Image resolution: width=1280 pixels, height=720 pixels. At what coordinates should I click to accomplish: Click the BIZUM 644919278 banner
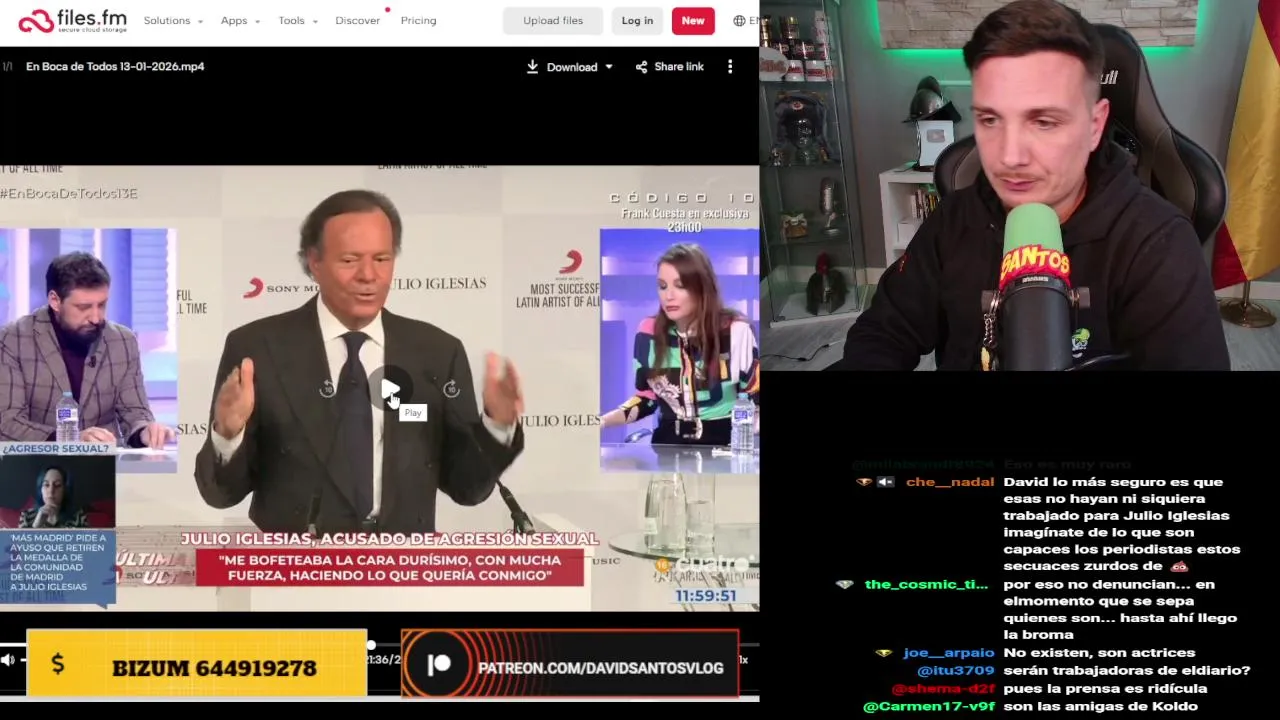197,664
